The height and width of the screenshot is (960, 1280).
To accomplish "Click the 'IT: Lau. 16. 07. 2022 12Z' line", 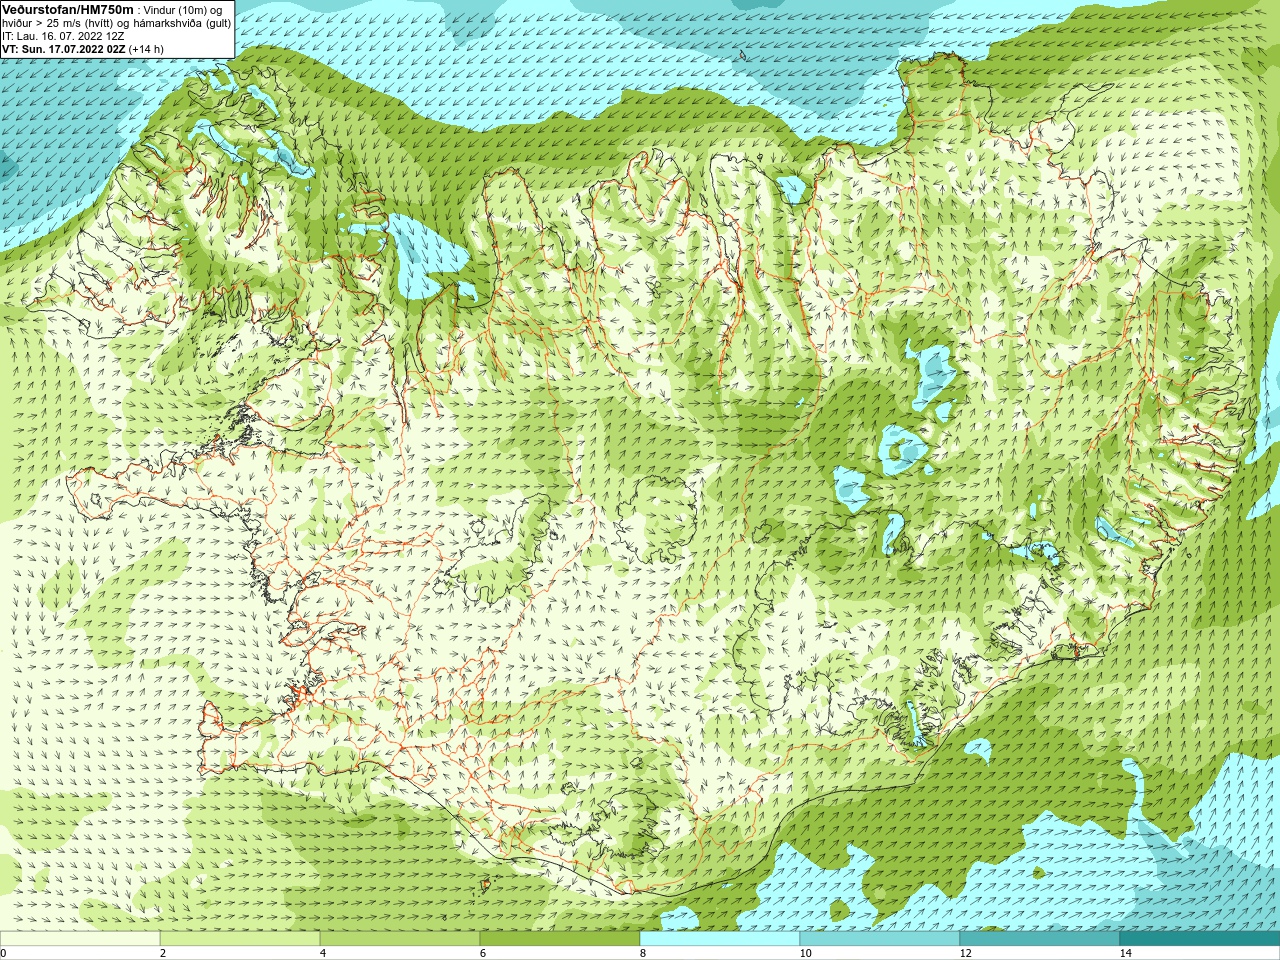I will point(63,36).
